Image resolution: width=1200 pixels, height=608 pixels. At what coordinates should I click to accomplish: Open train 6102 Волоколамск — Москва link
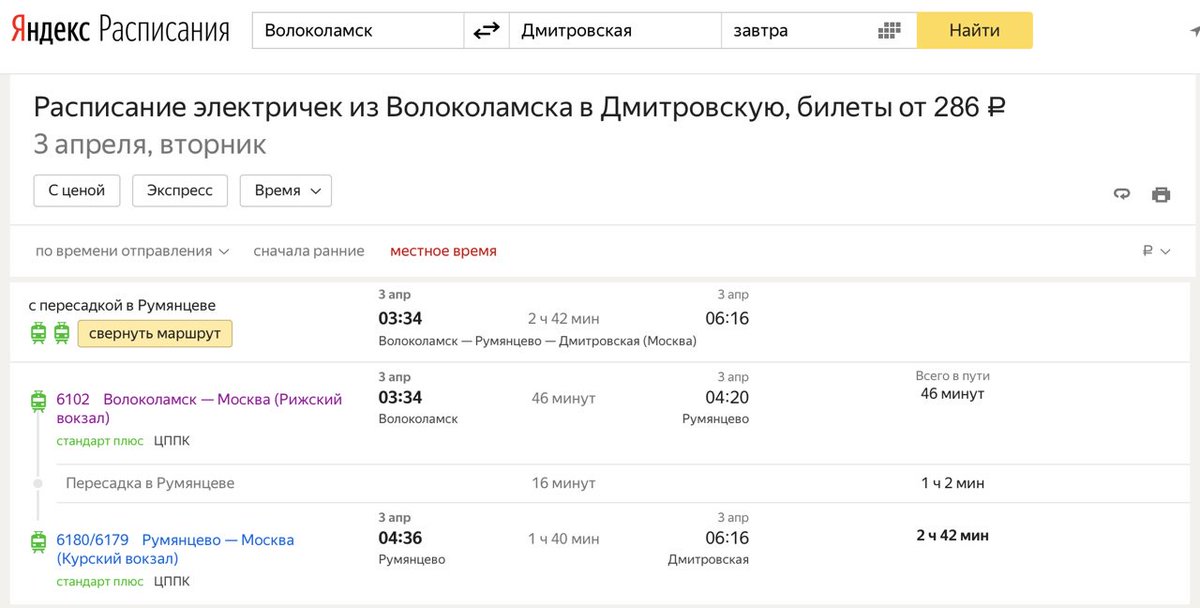[x=199, y=408]
